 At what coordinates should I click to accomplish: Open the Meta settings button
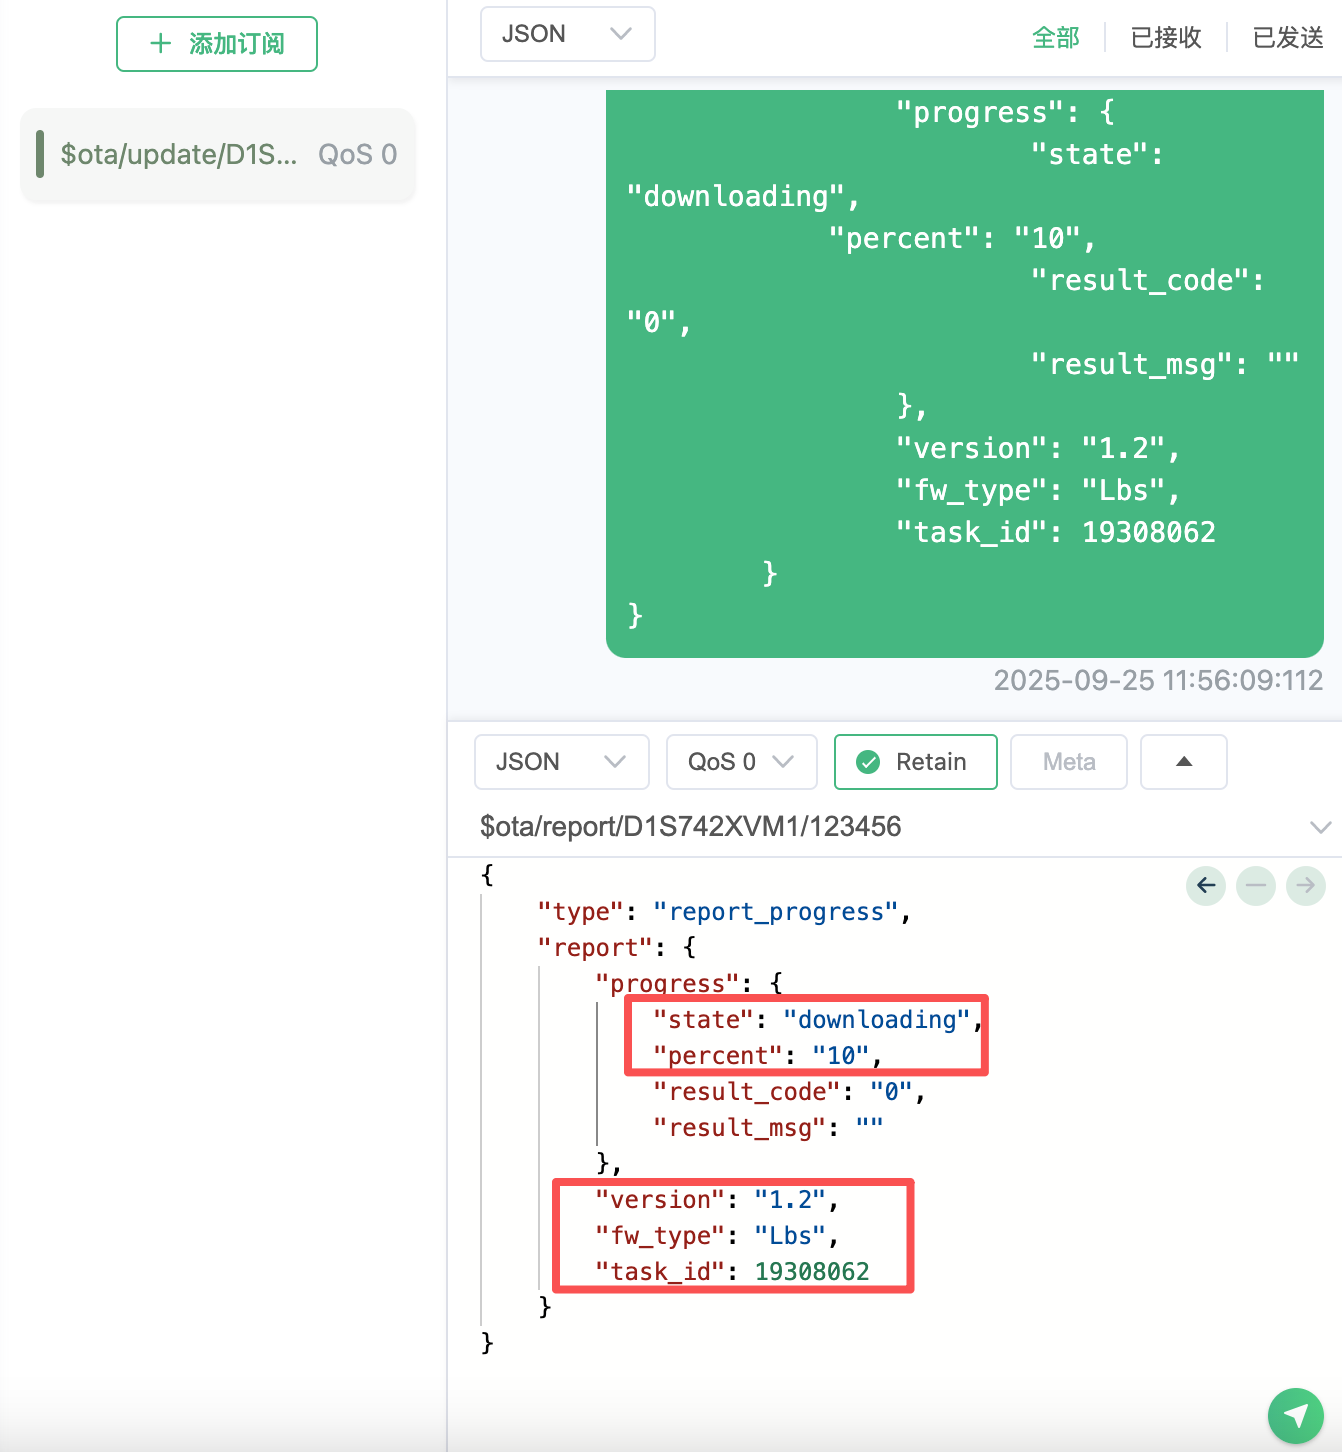coord(1068,762)
